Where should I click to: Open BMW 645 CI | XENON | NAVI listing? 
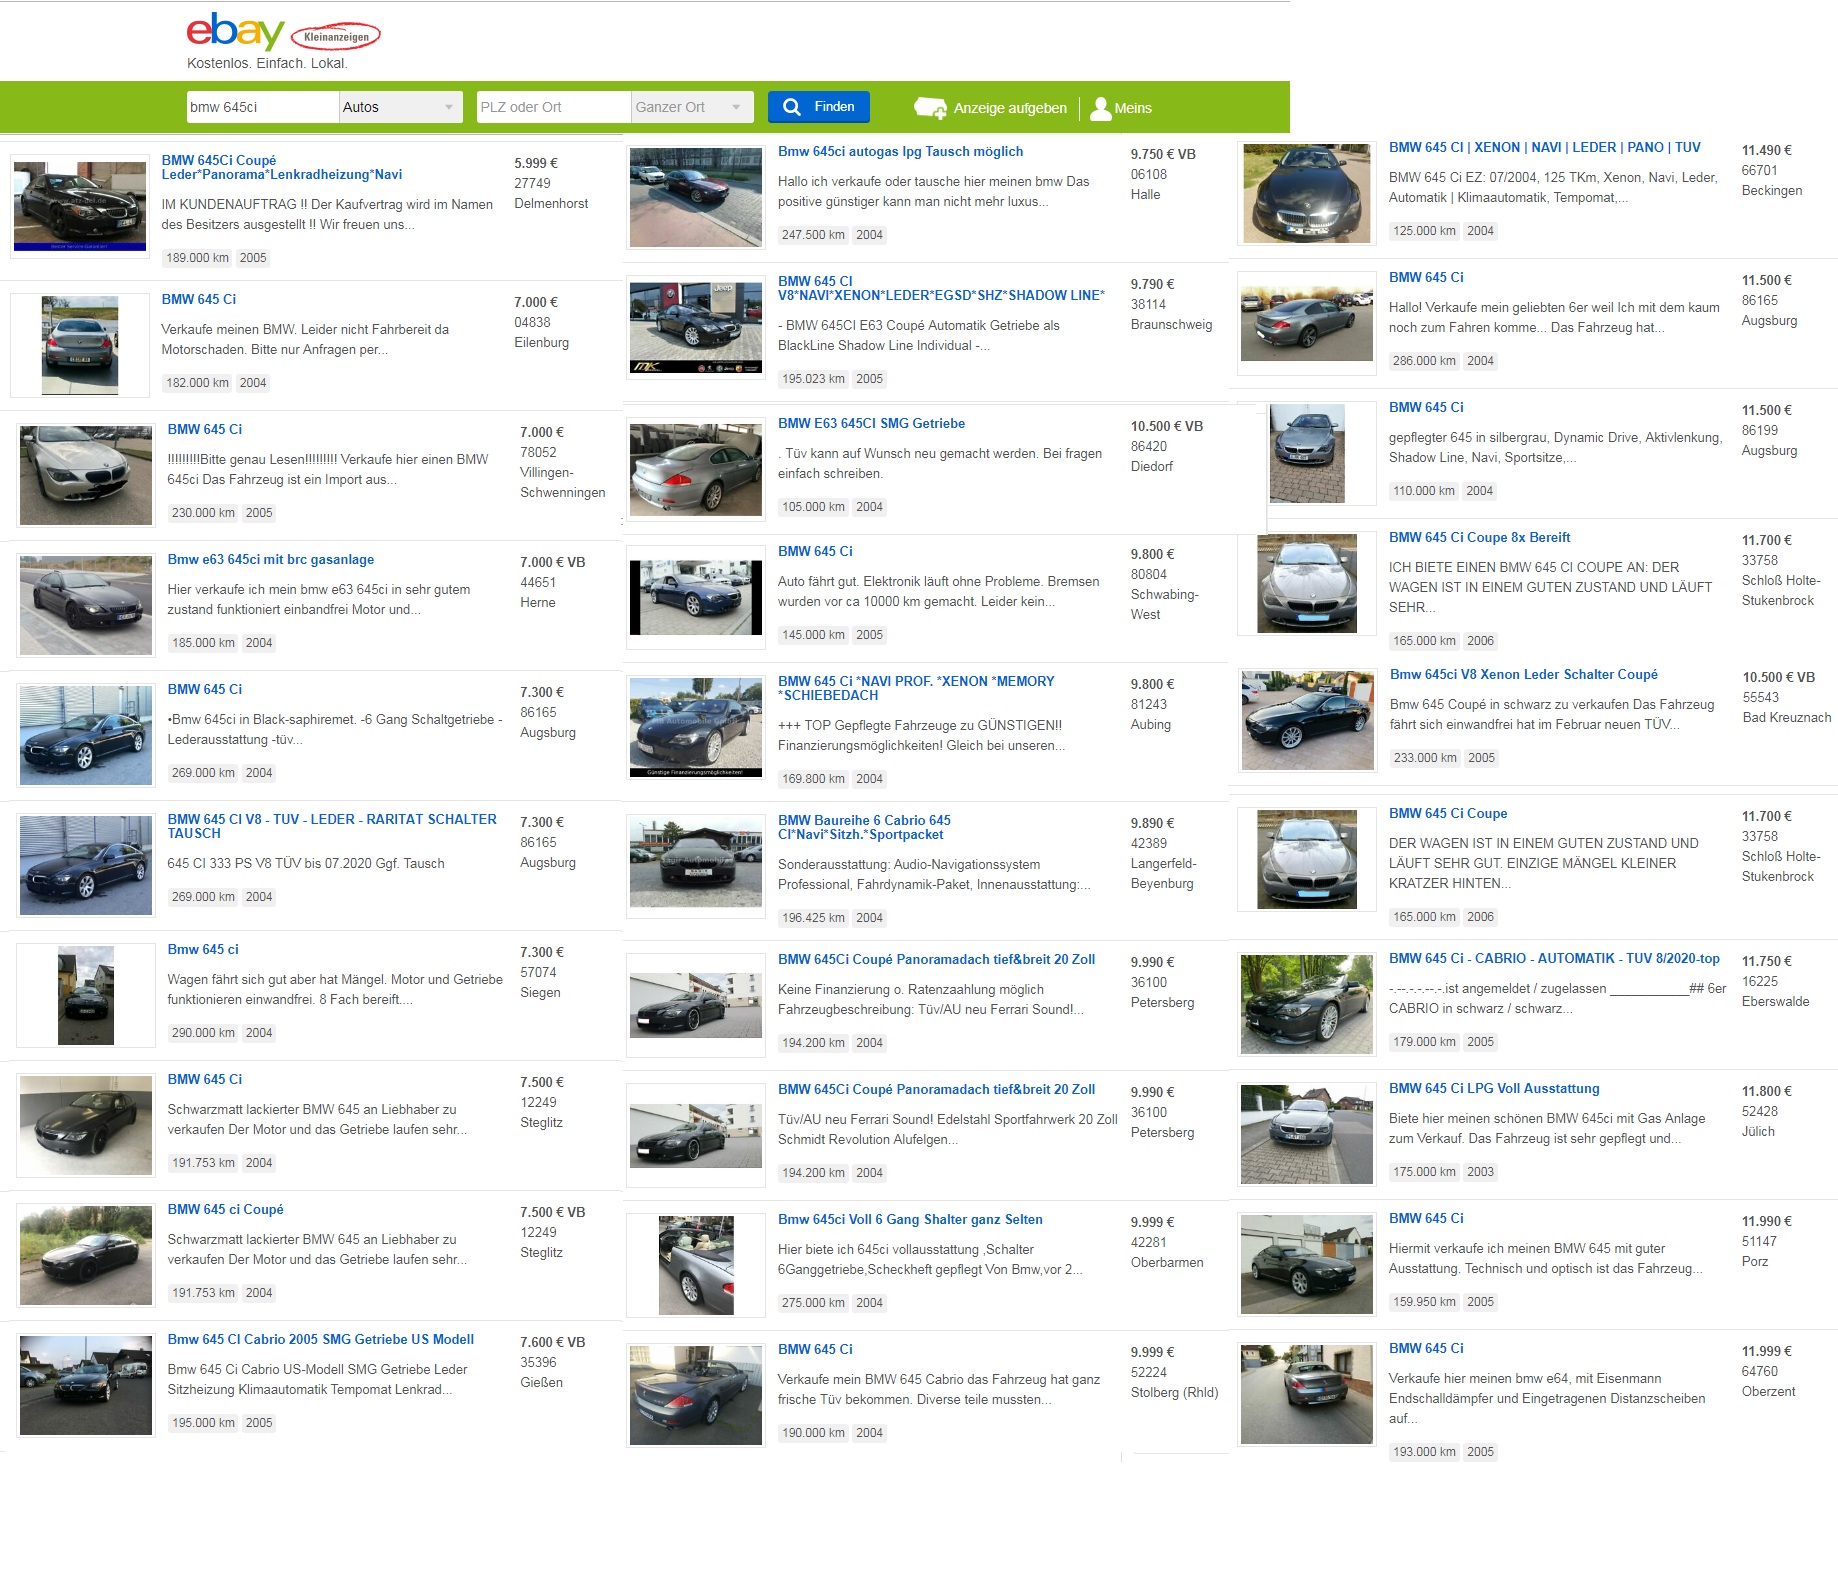point(1544,148)
